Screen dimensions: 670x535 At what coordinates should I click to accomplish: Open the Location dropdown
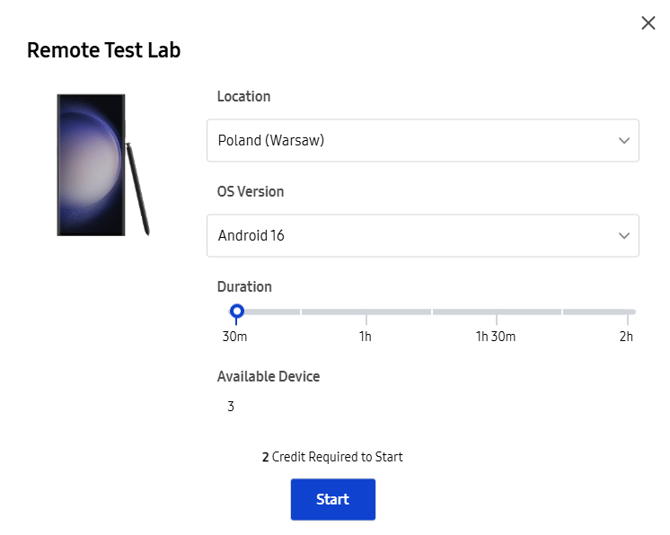point(422,141)
